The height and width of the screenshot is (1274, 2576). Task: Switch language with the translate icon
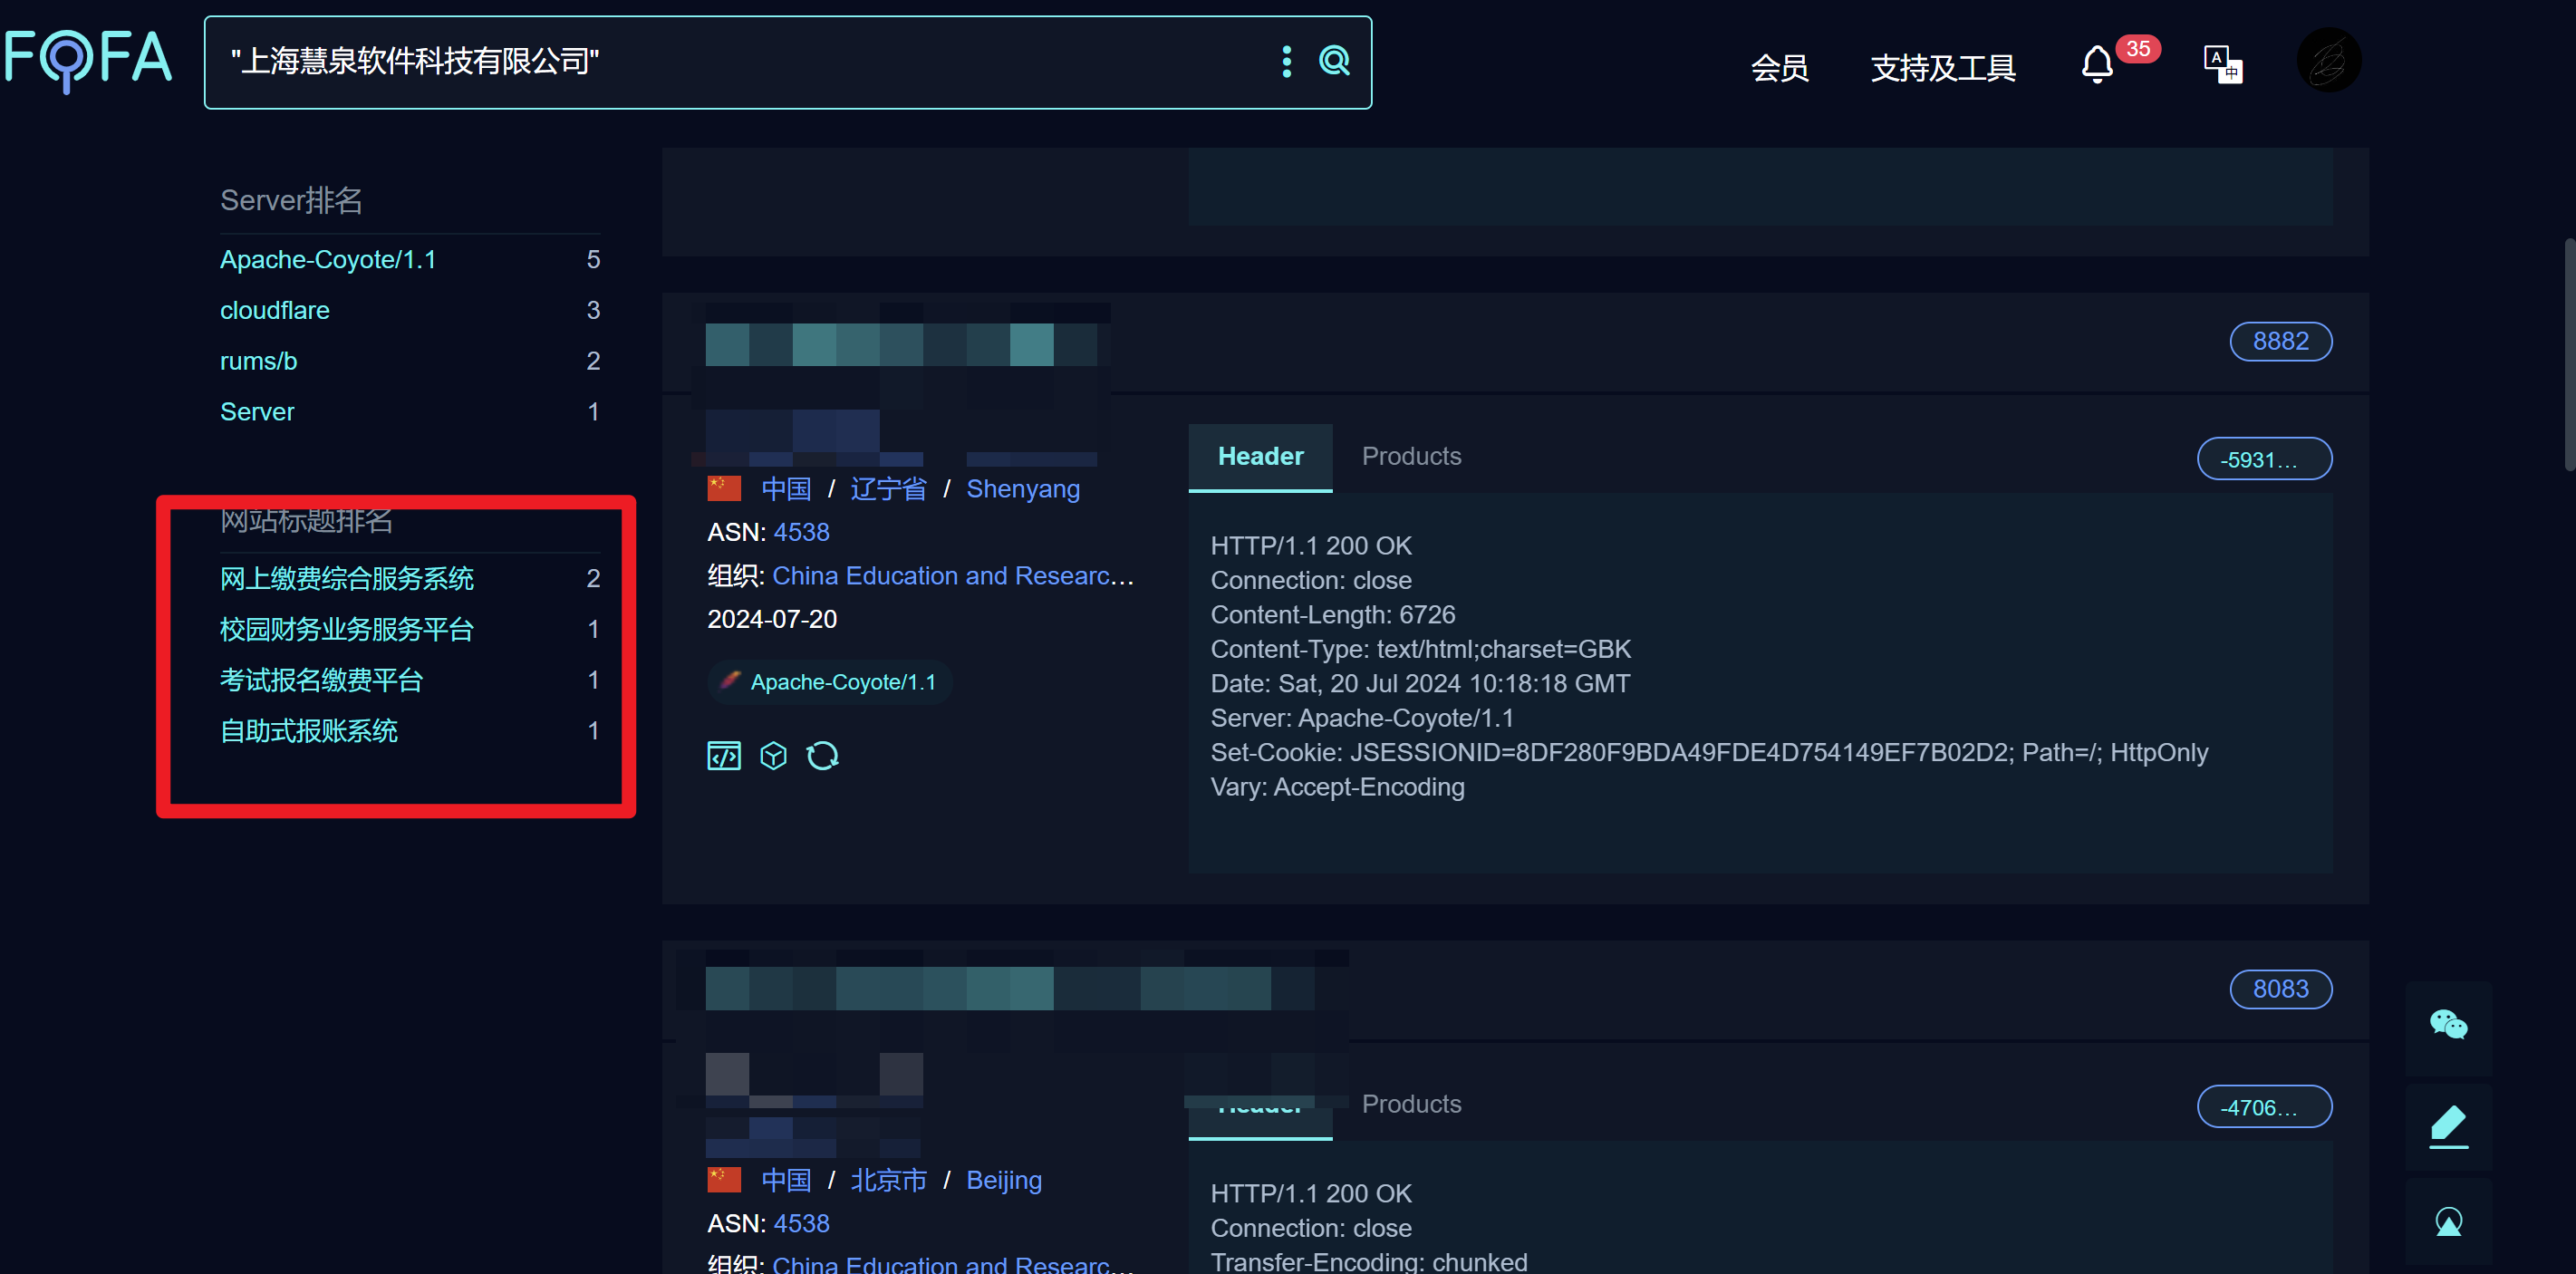(x=2222, y=65)
